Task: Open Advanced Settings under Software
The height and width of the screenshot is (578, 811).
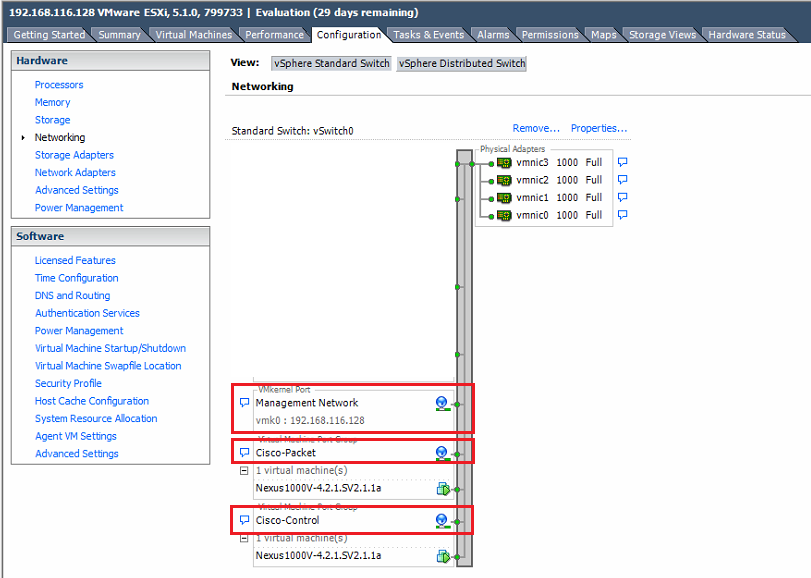Action: pos(77,454)
